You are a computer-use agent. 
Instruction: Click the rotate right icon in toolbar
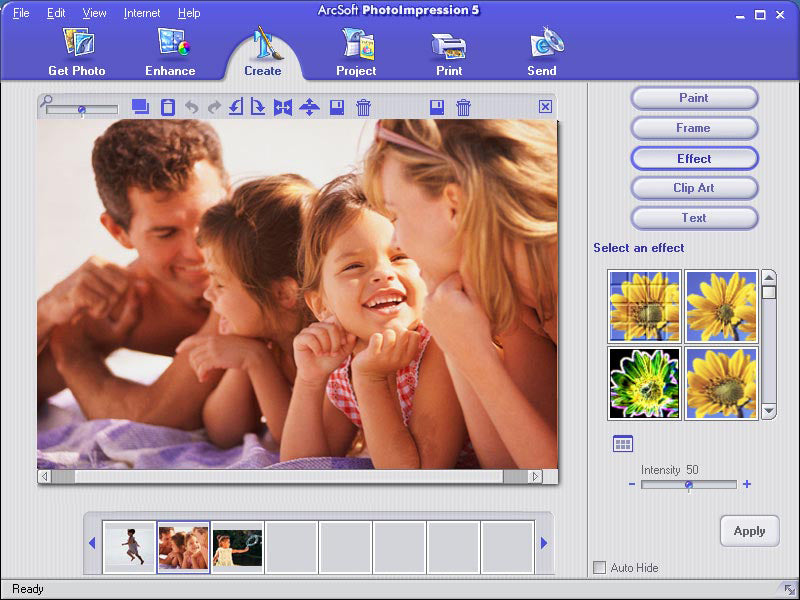click(258, 107)
